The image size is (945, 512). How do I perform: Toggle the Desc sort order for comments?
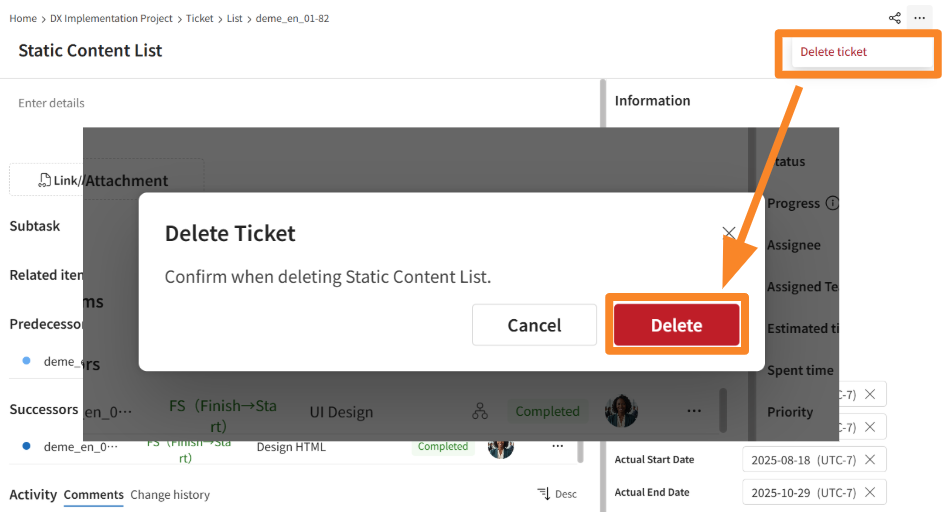[x=557, y=494]
